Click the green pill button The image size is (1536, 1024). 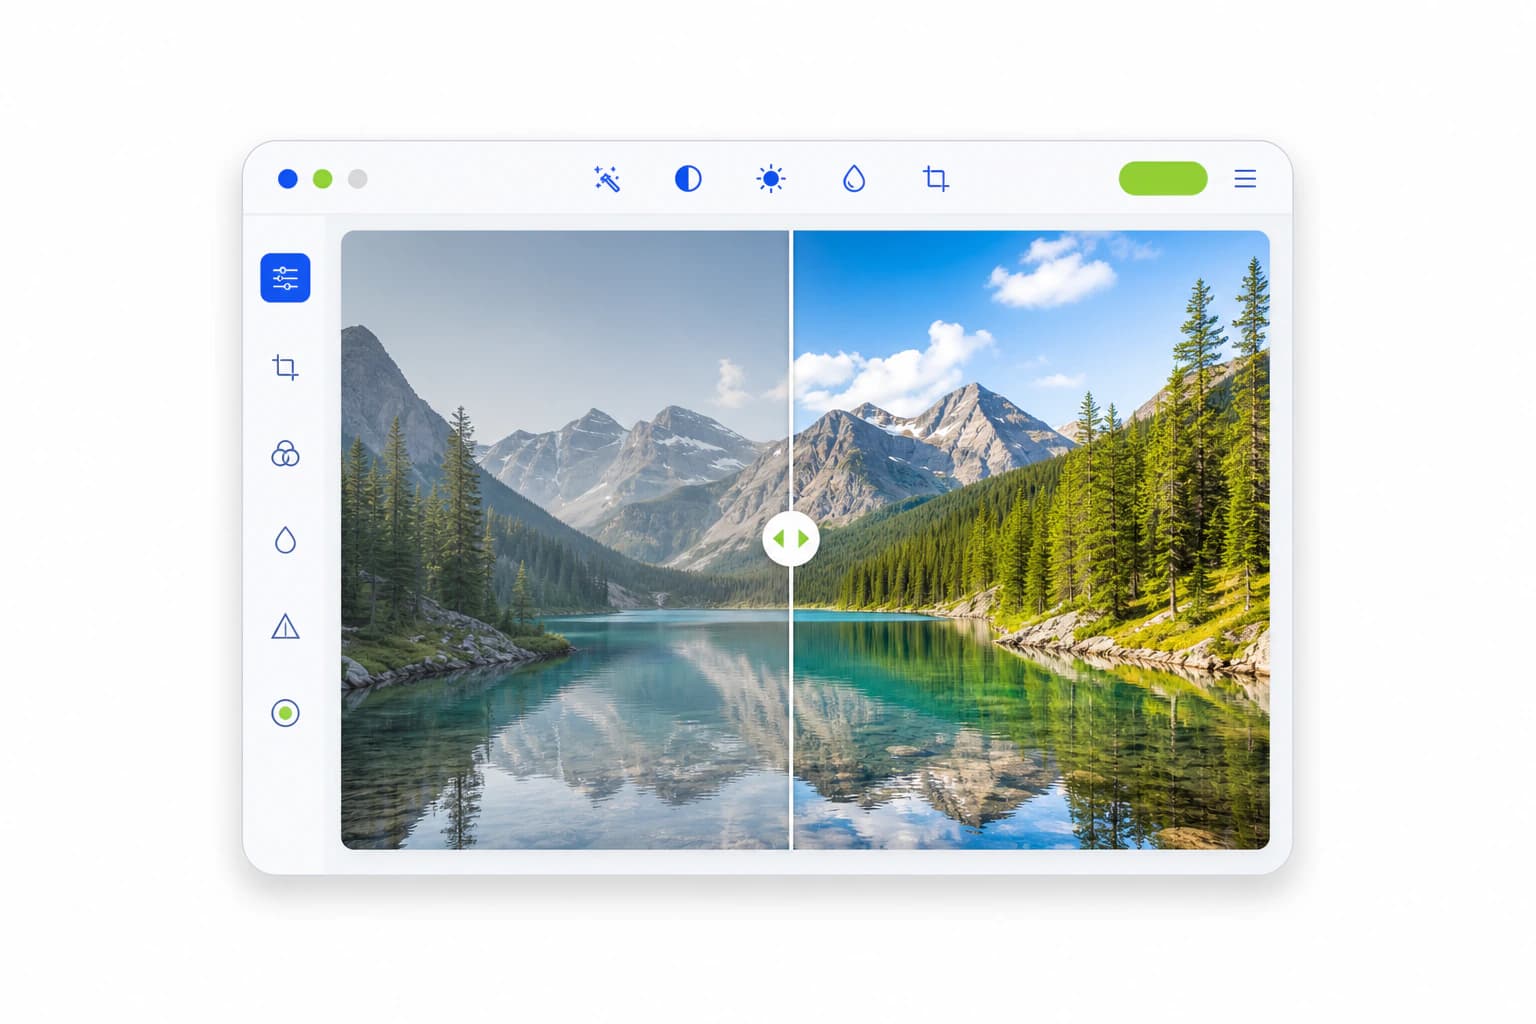tap(1163, 179)
